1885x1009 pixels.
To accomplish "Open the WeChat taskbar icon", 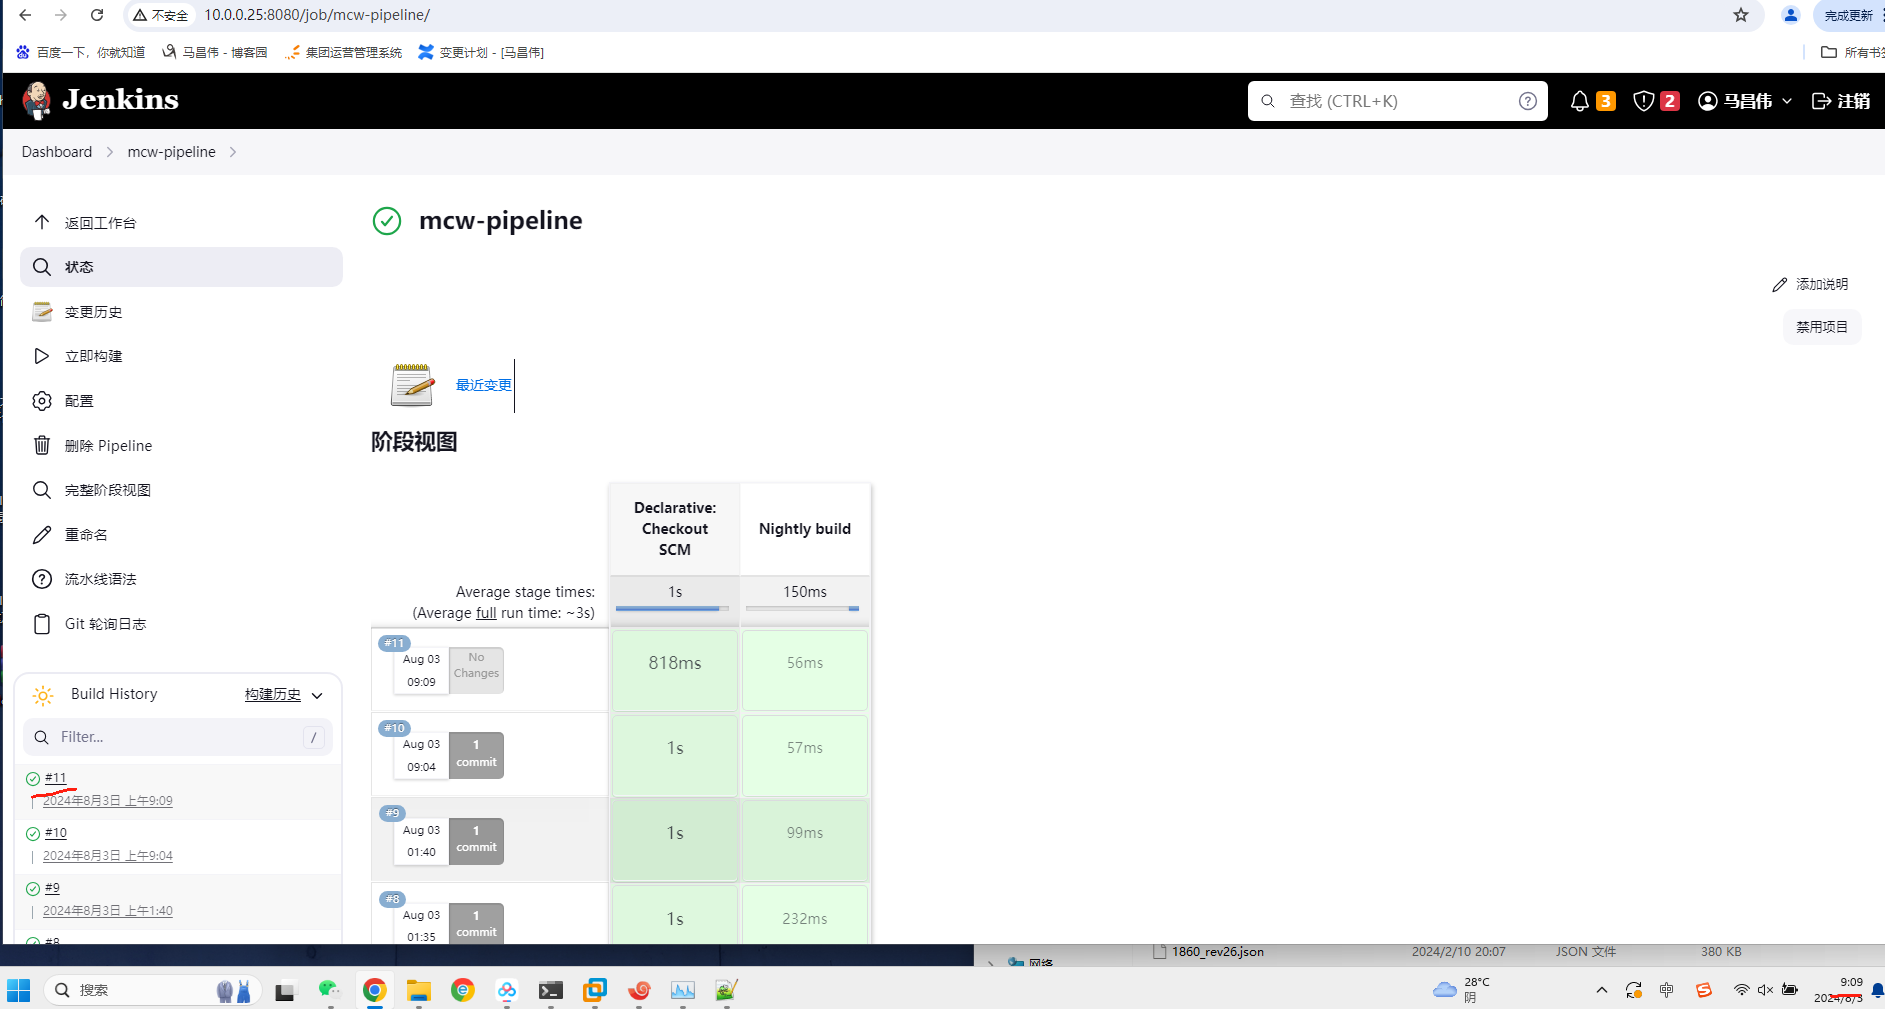I will click(x=330, y=990).
